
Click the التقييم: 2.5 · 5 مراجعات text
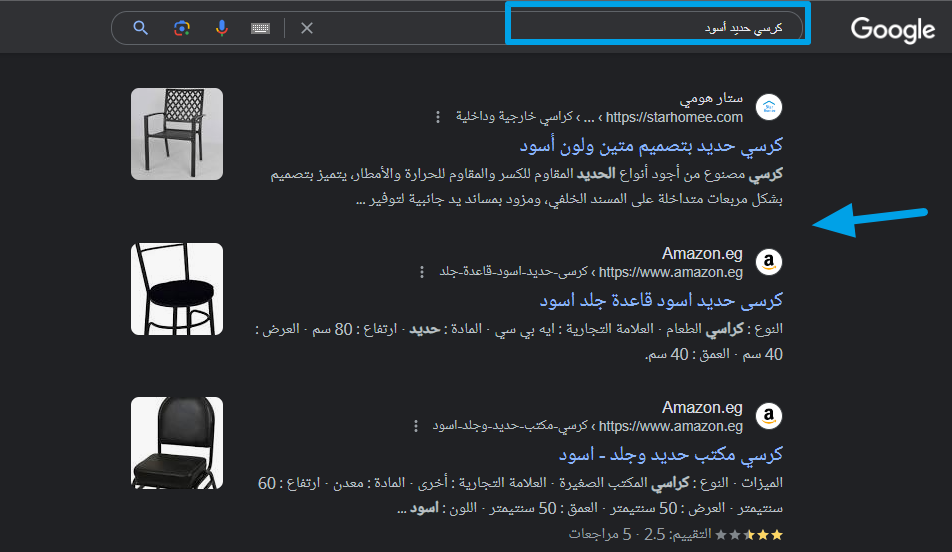640,534
